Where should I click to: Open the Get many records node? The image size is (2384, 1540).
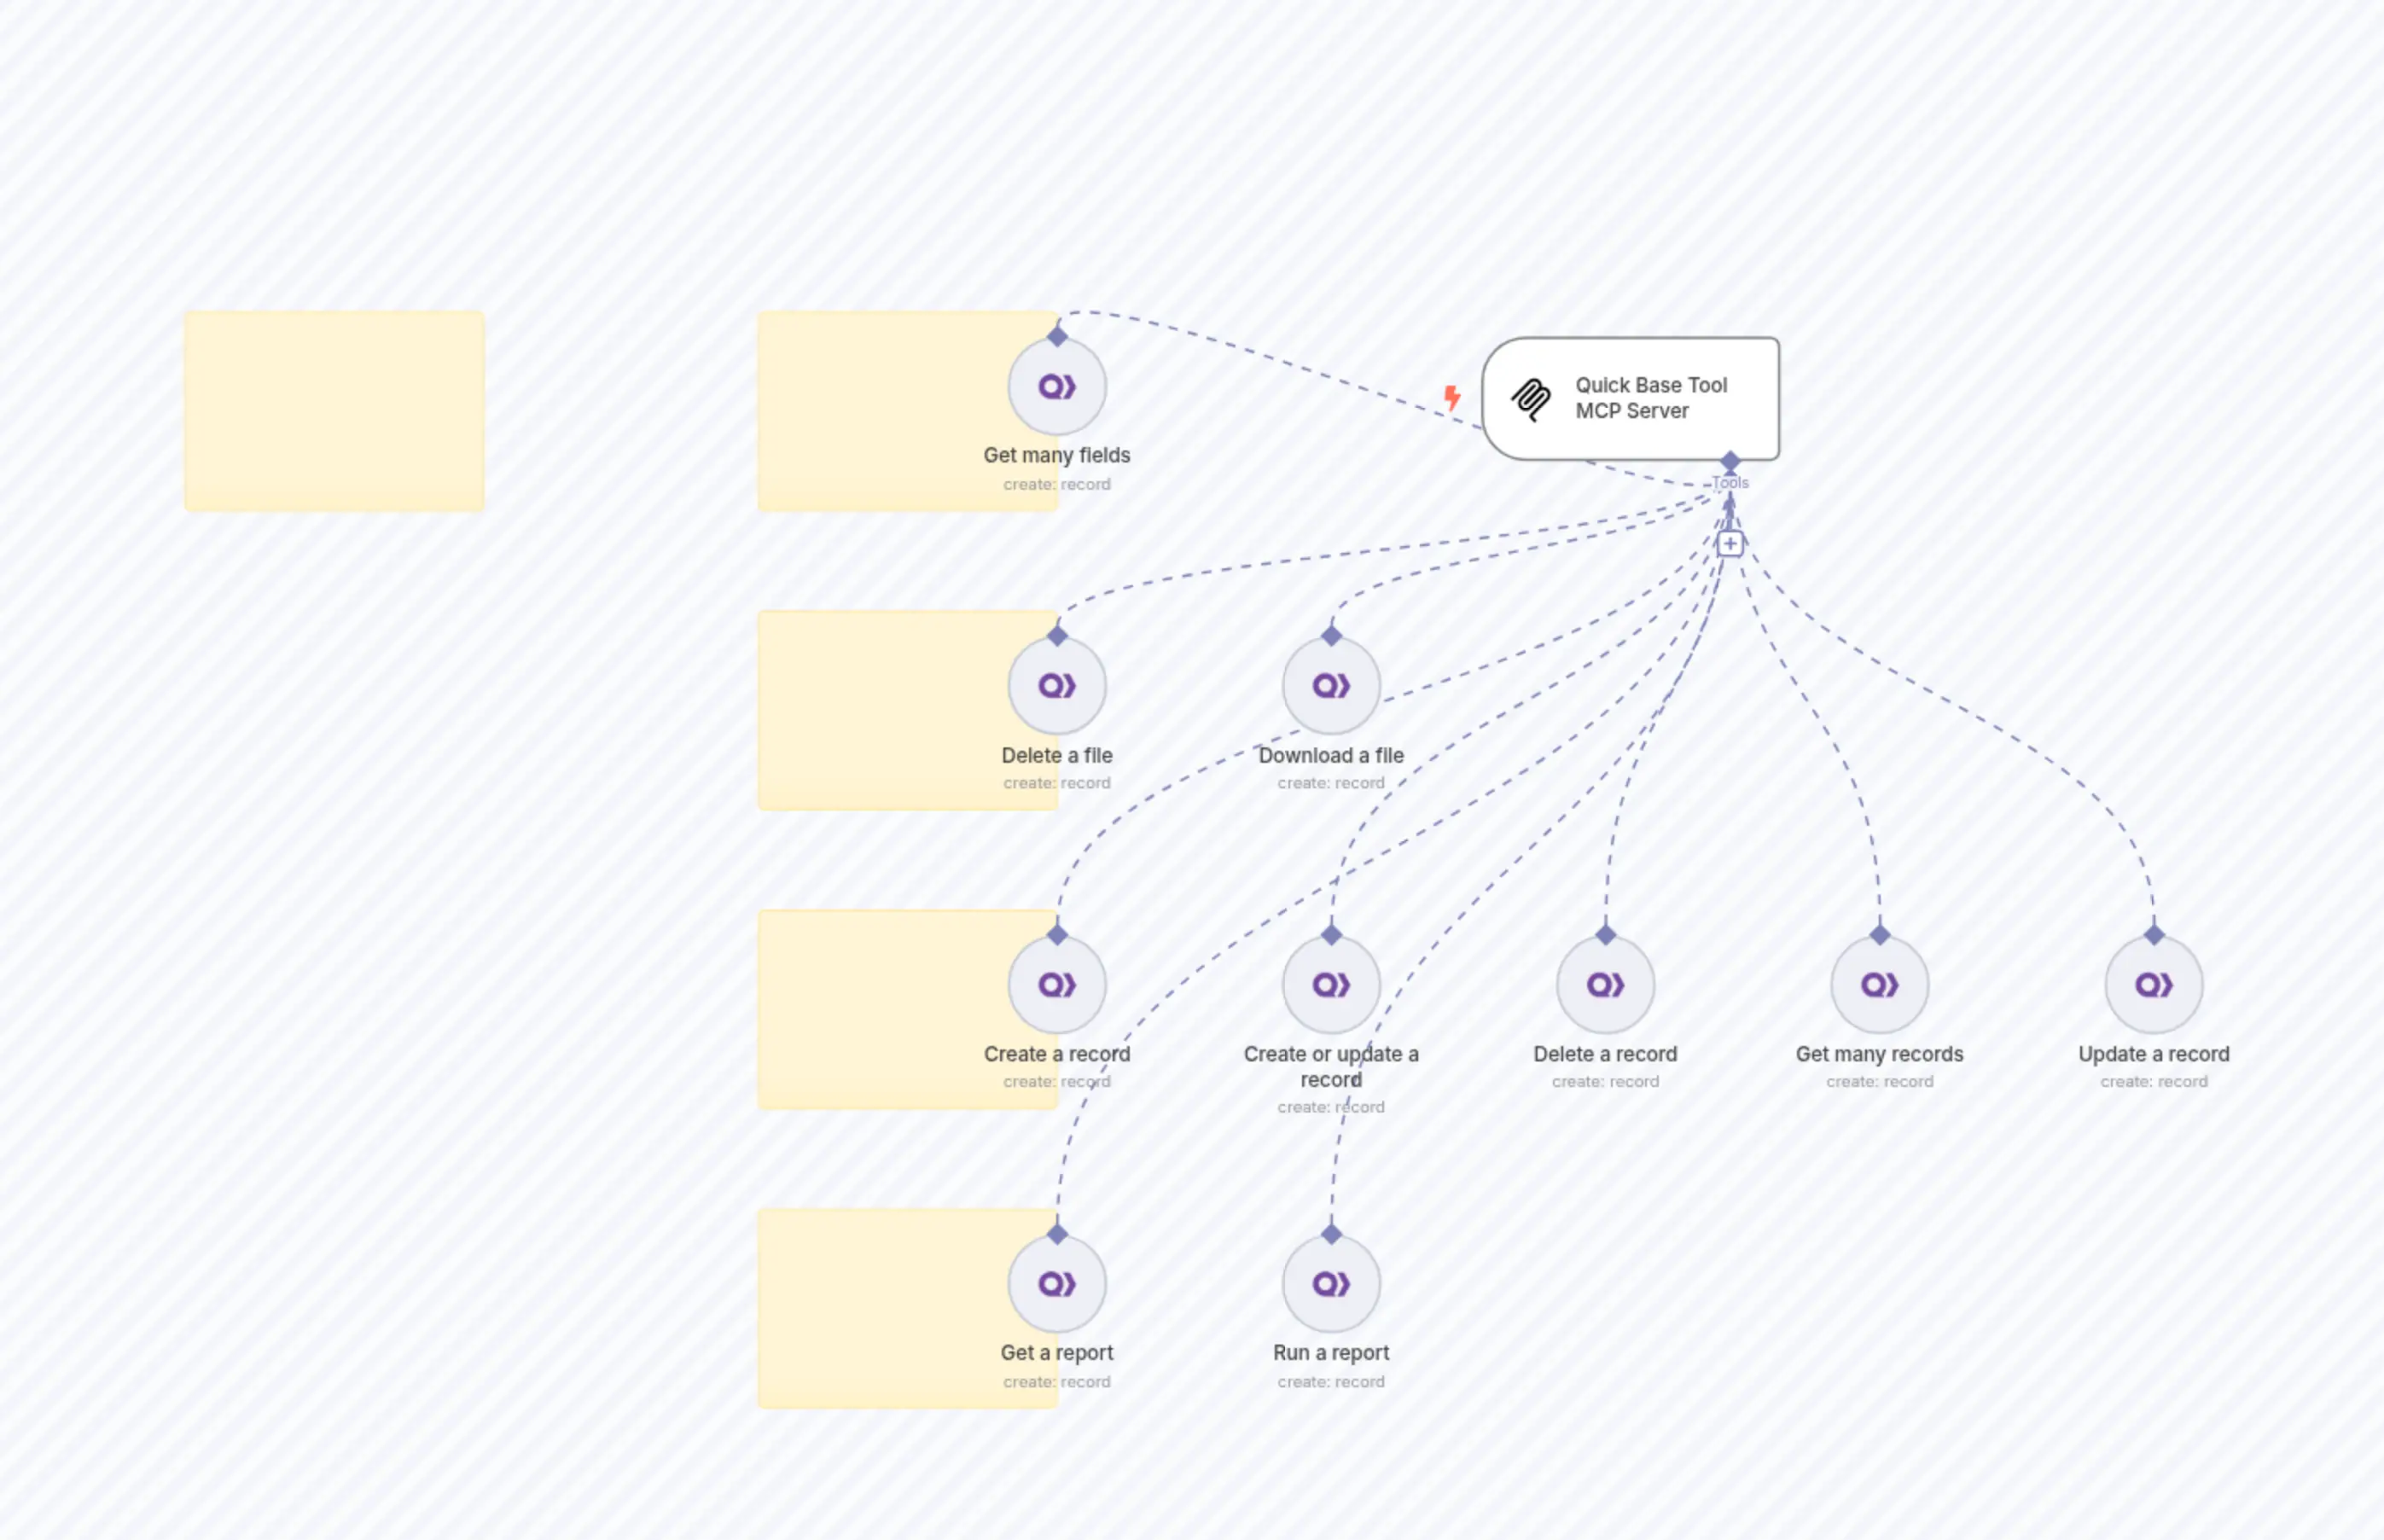(x=1879, y=984)
